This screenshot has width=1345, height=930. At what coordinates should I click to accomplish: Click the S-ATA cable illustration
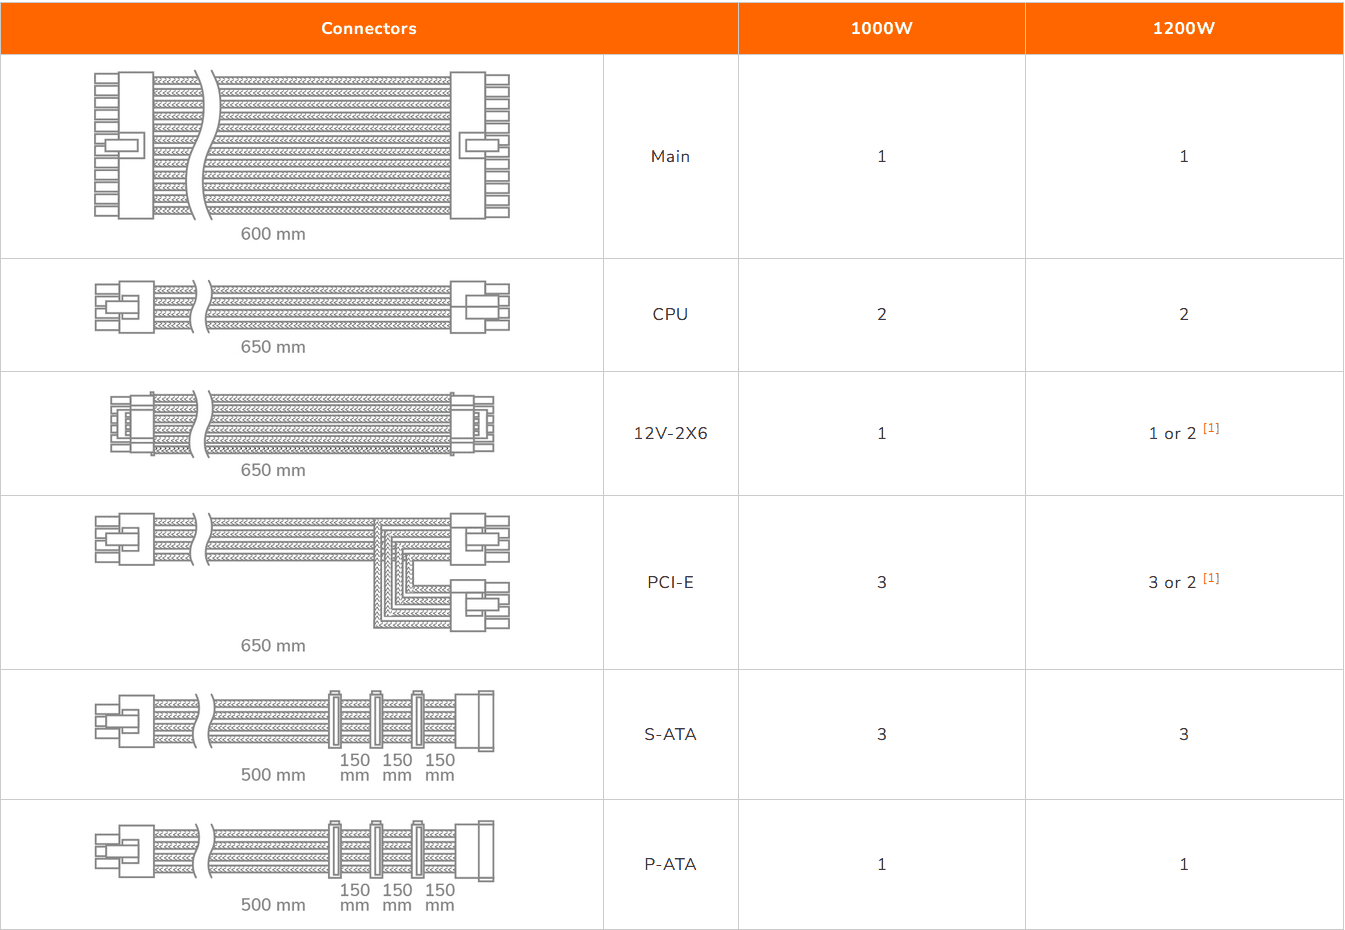[295, 720]
